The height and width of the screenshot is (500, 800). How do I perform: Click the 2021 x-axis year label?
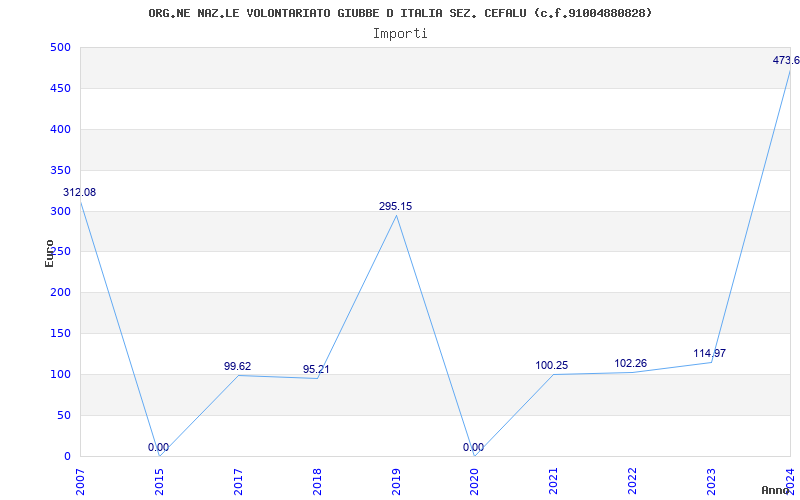pyautogui.click(x=554, y=482)
